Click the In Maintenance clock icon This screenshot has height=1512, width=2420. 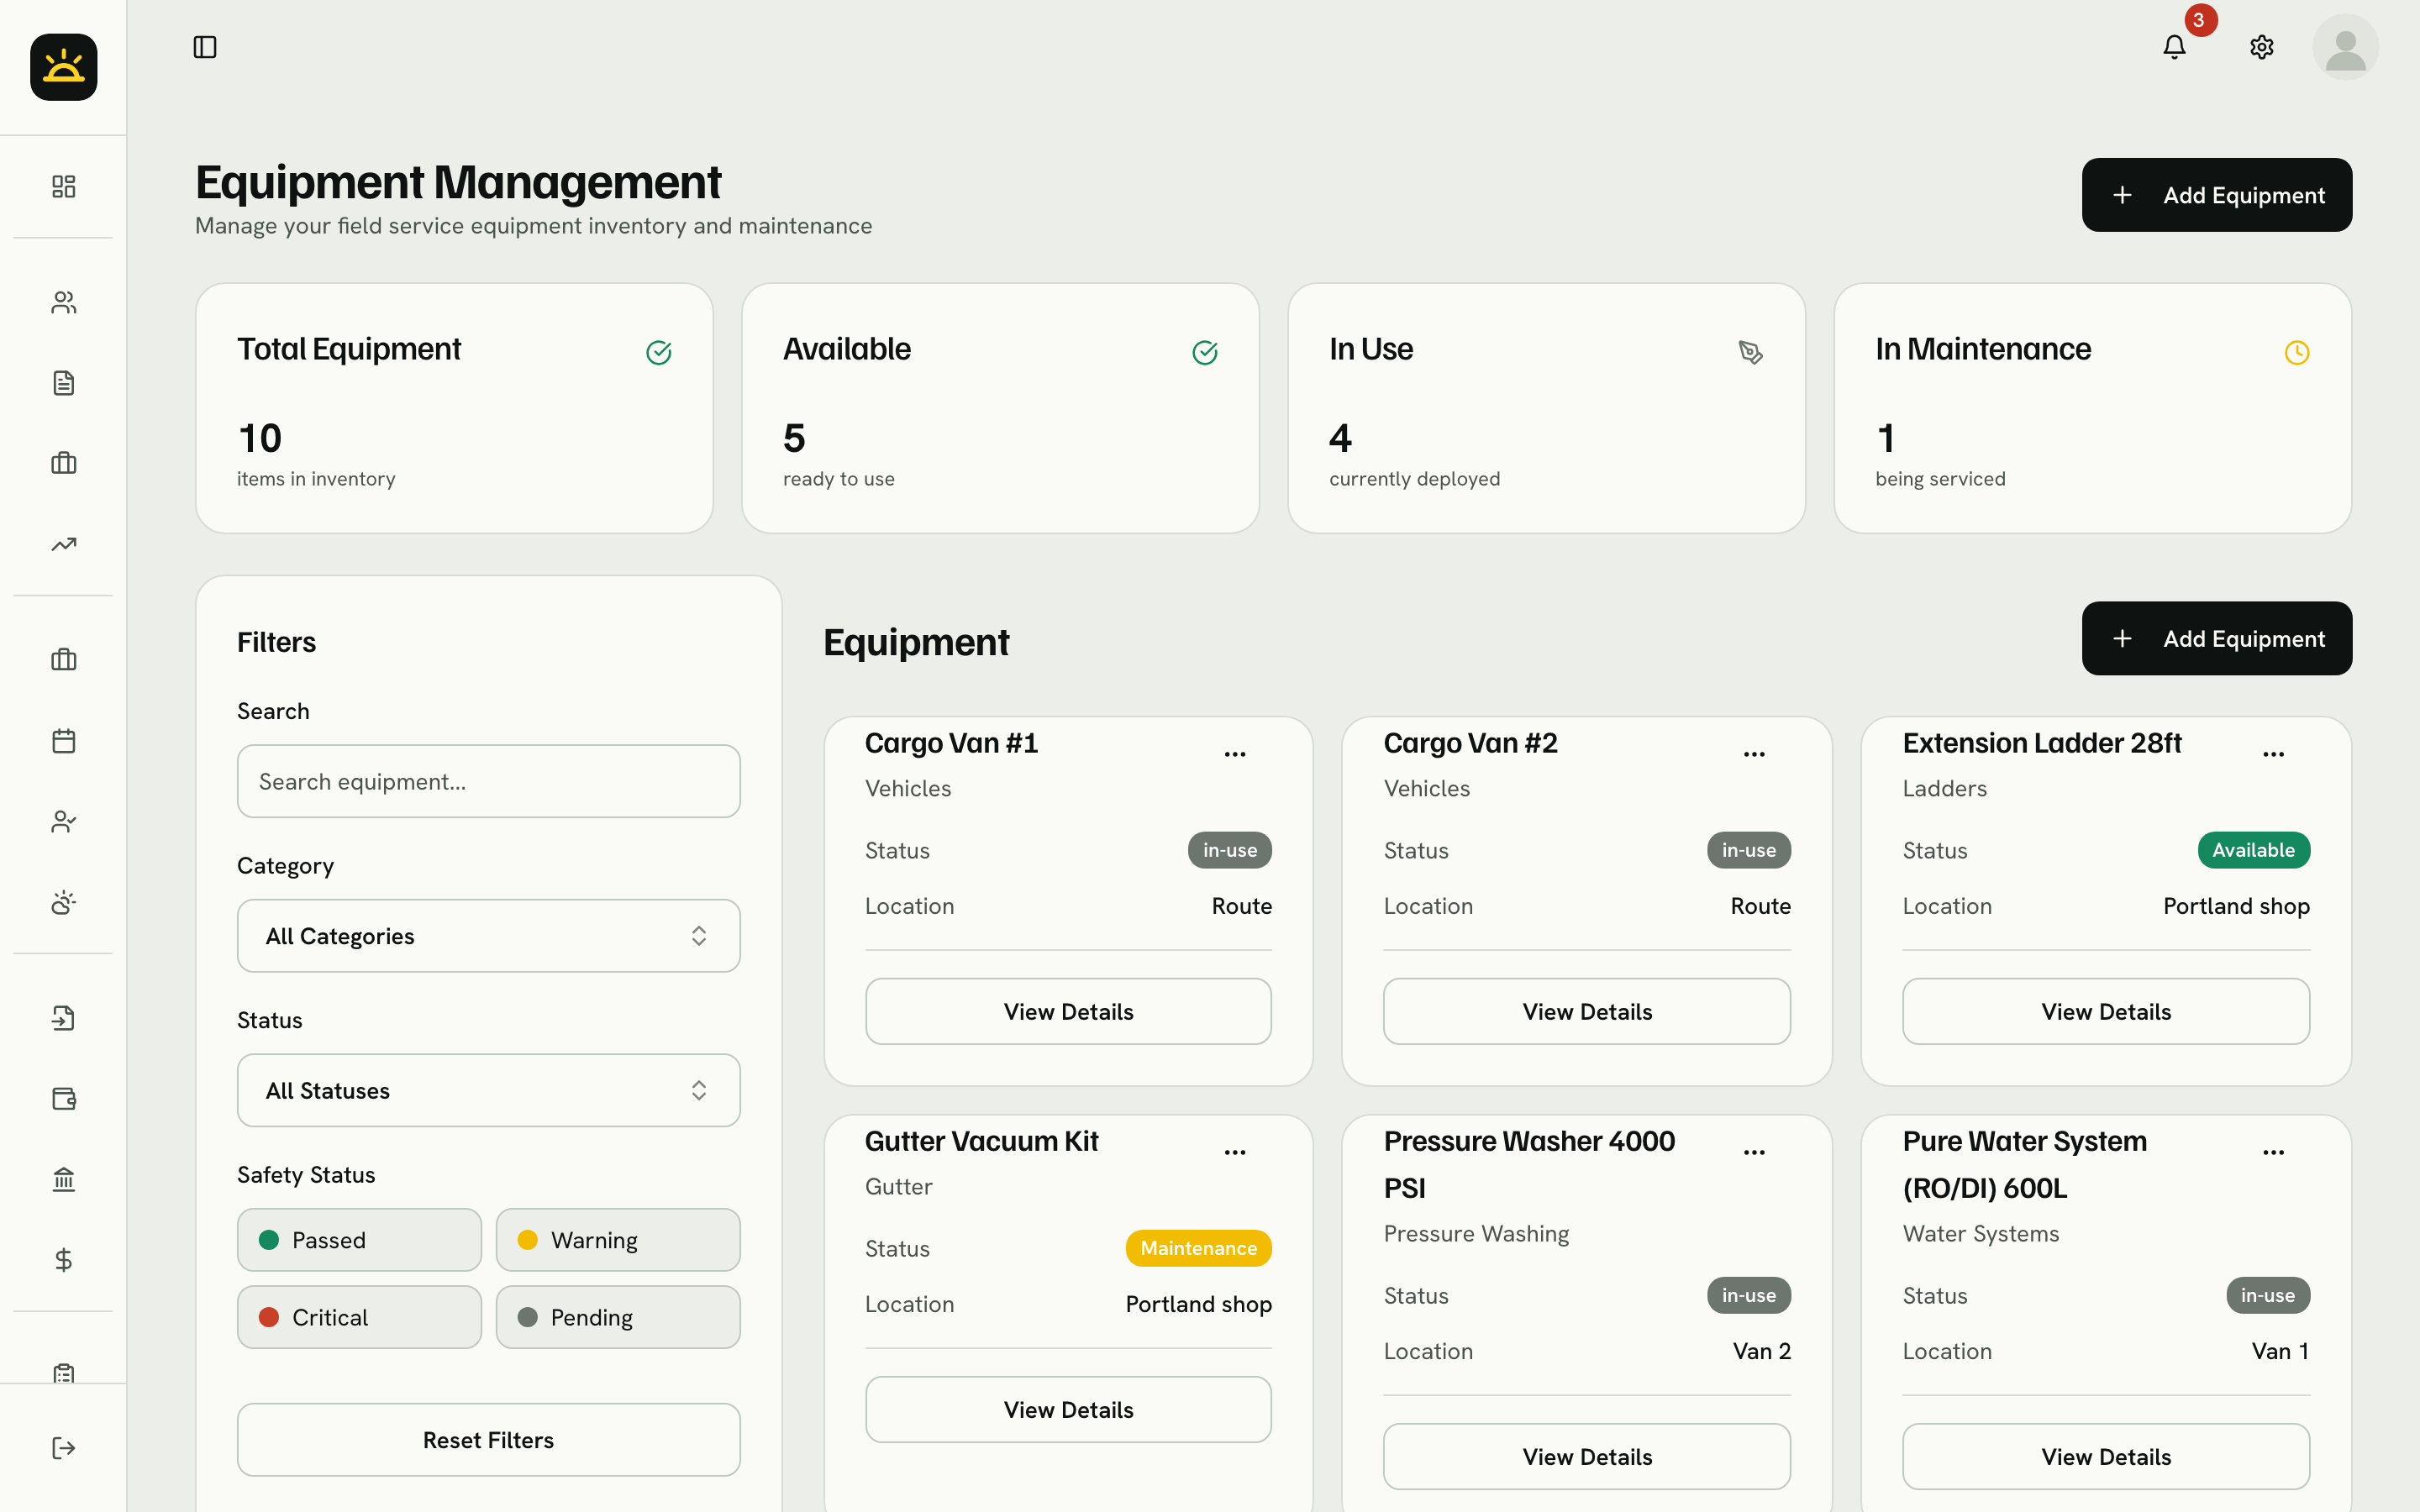pos(2297,352)
